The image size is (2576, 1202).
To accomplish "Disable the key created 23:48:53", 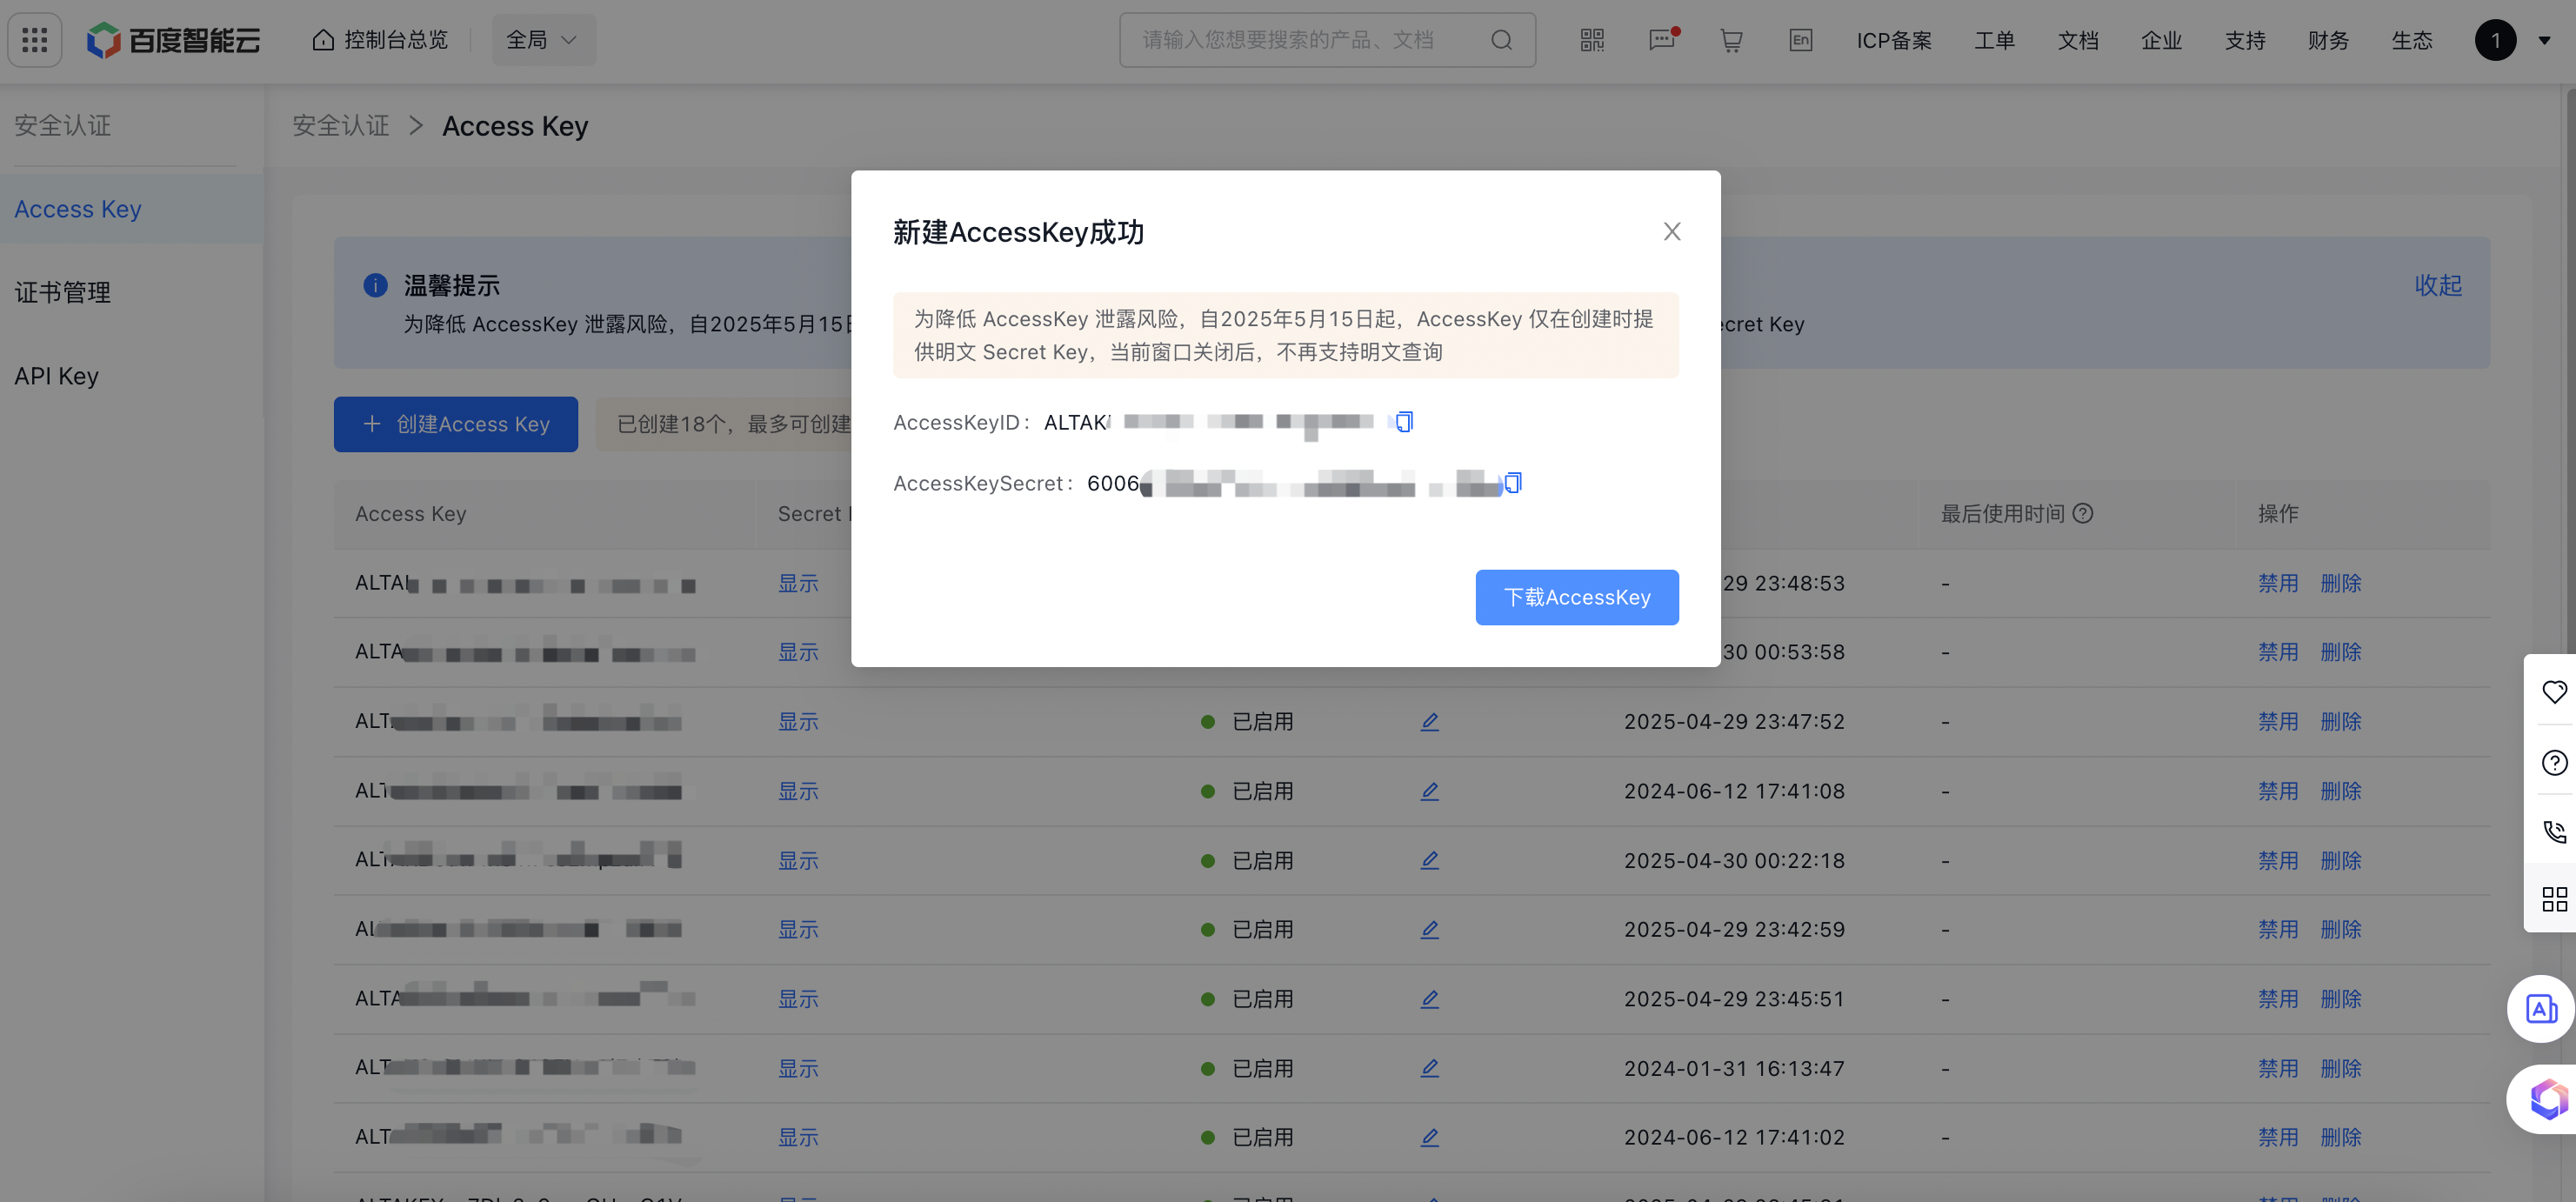I will pos(2277,583).
